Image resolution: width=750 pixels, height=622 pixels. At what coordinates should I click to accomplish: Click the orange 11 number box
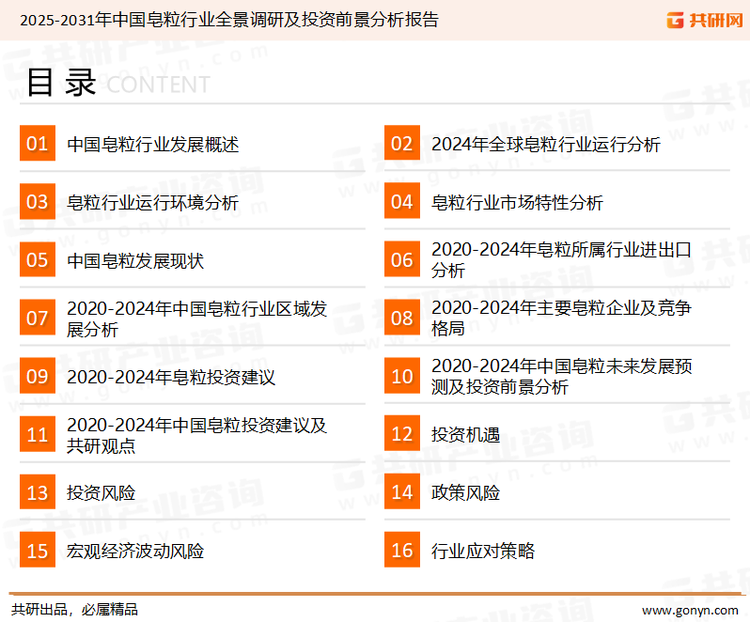(x=37, y=434)
